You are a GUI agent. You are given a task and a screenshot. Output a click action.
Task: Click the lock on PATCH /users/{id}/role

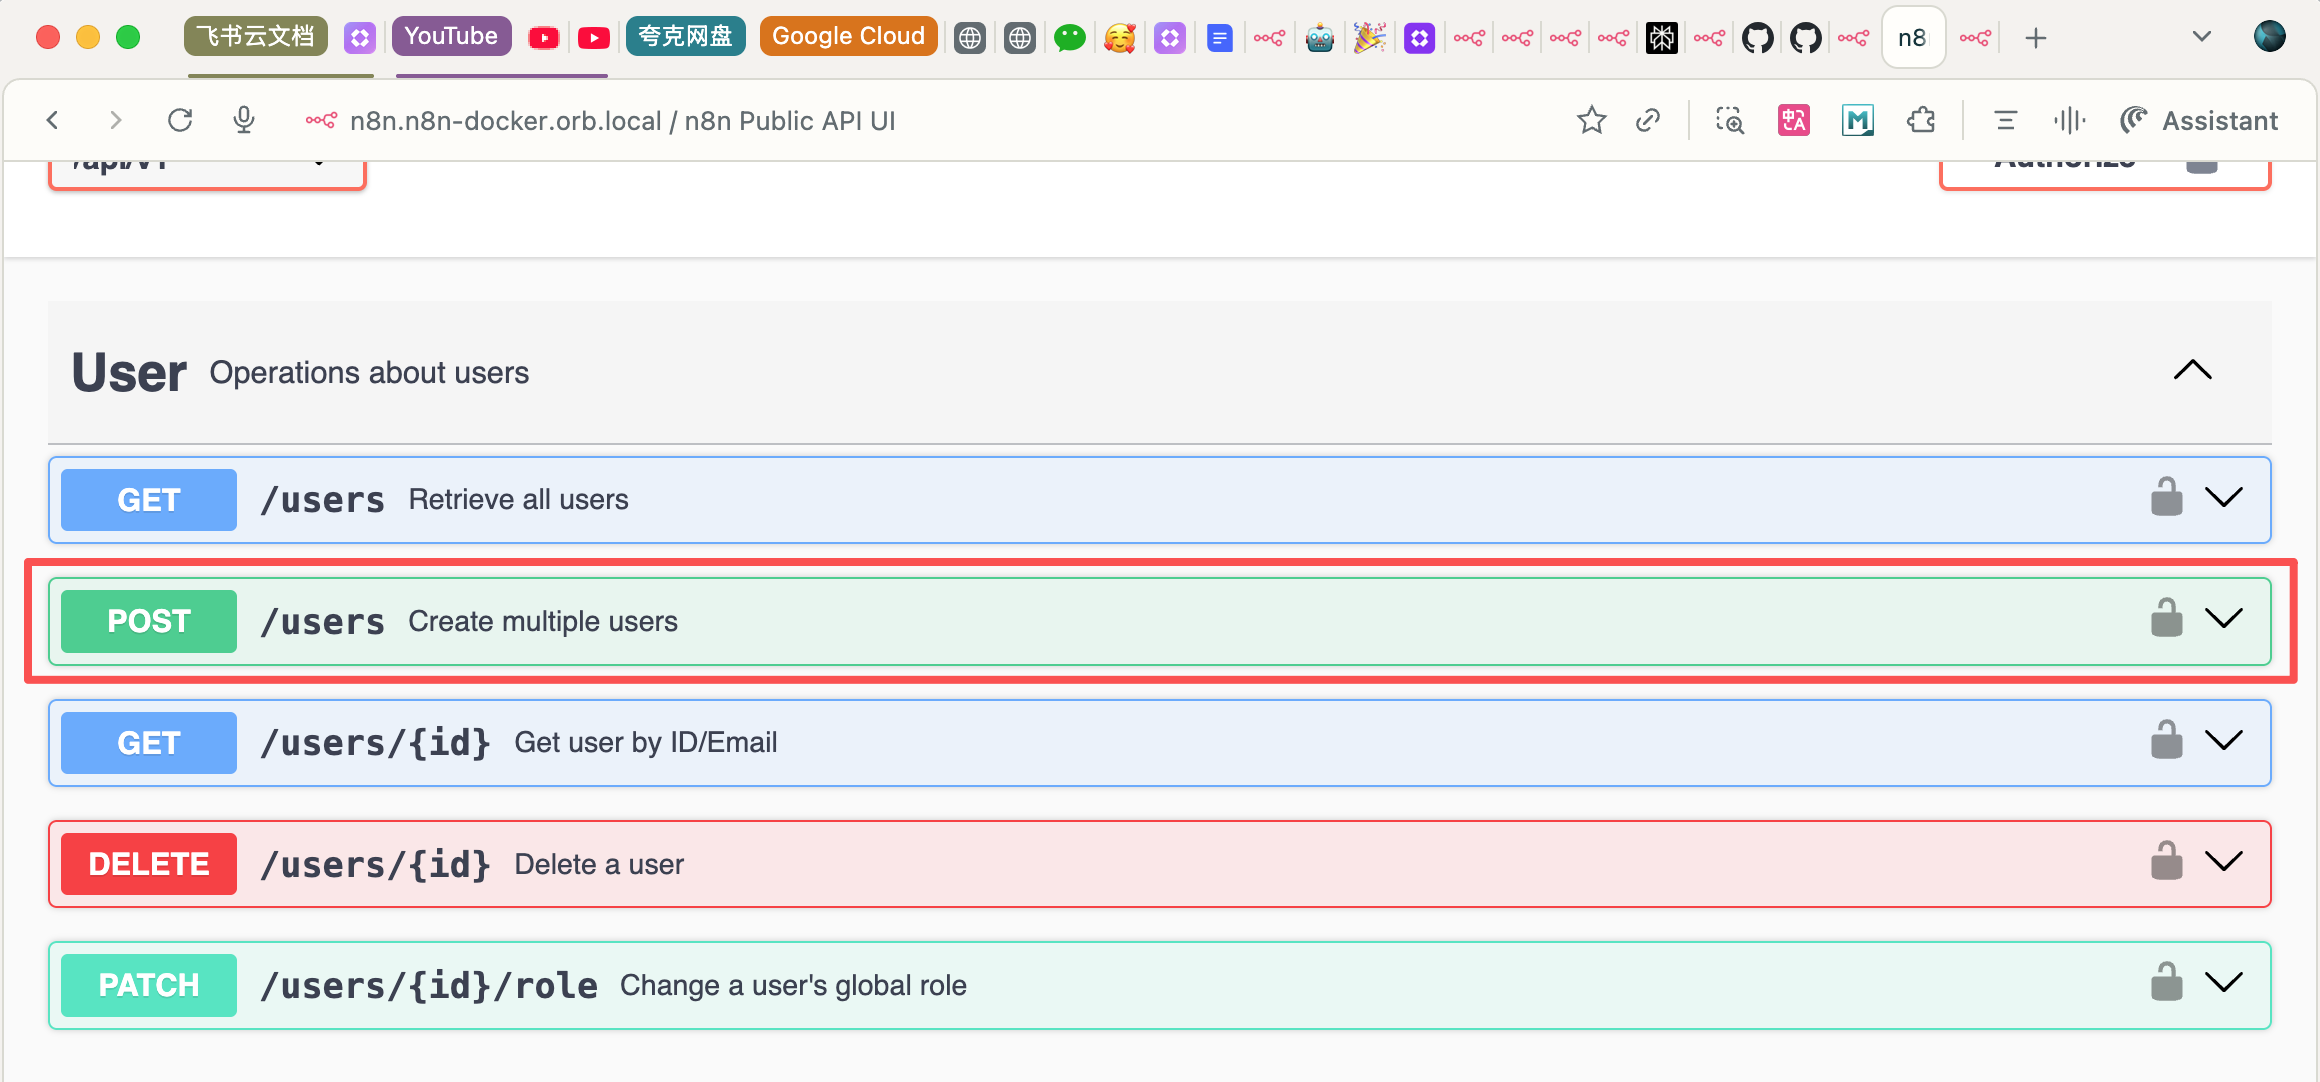(2166, 982)
